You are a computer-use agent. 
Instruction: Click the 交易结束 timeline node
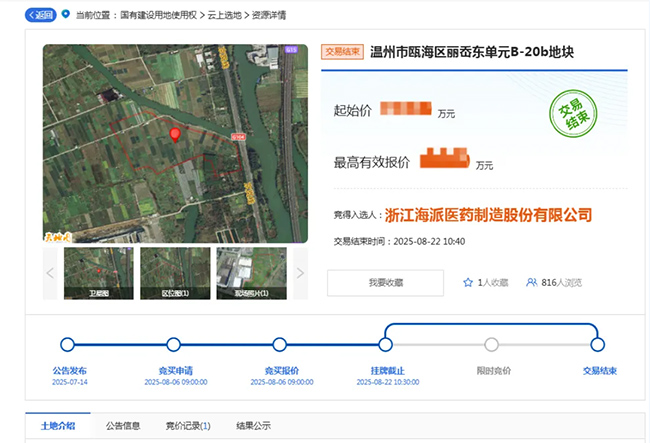(x=598, y=344)
